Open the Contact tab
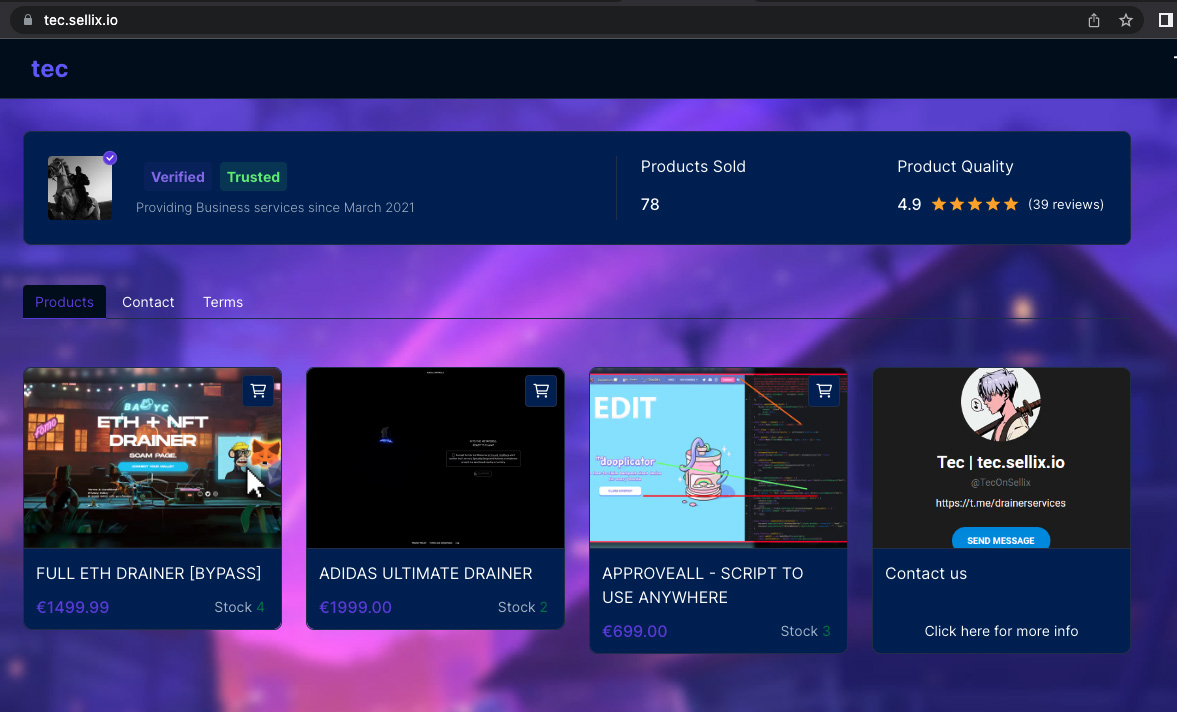1177x712 pixels. point(148,302)
